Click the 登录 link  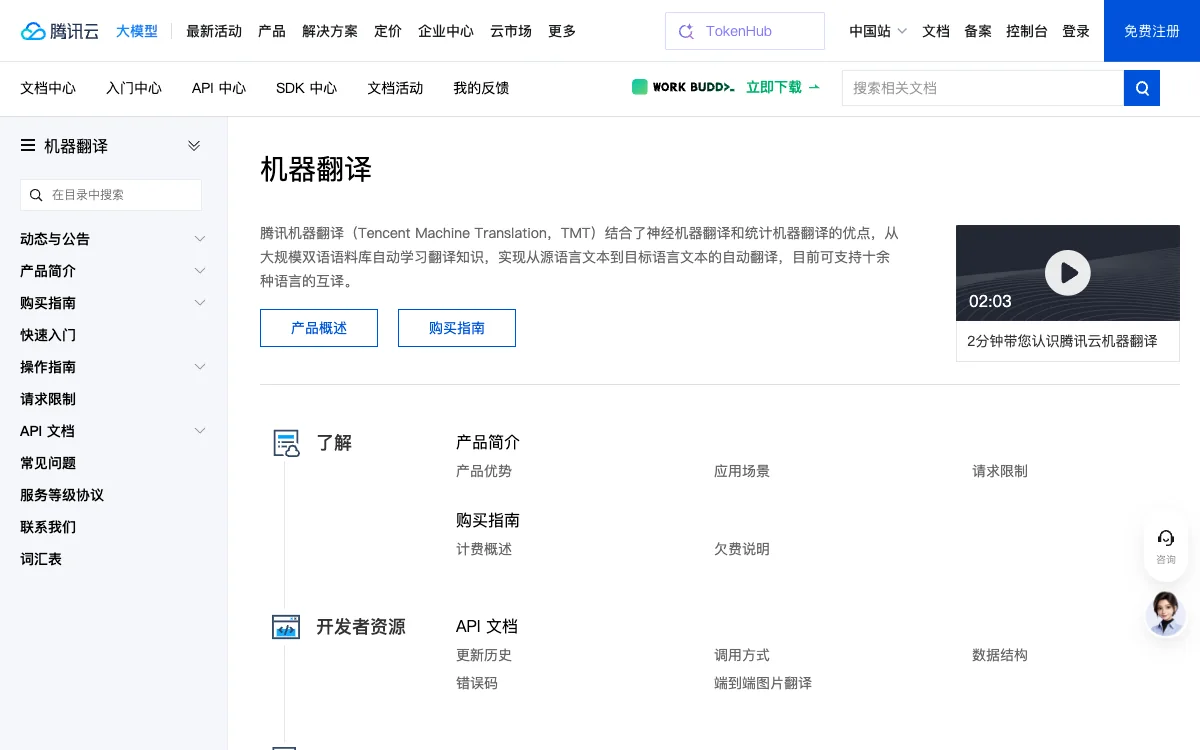click(1076, 31)
